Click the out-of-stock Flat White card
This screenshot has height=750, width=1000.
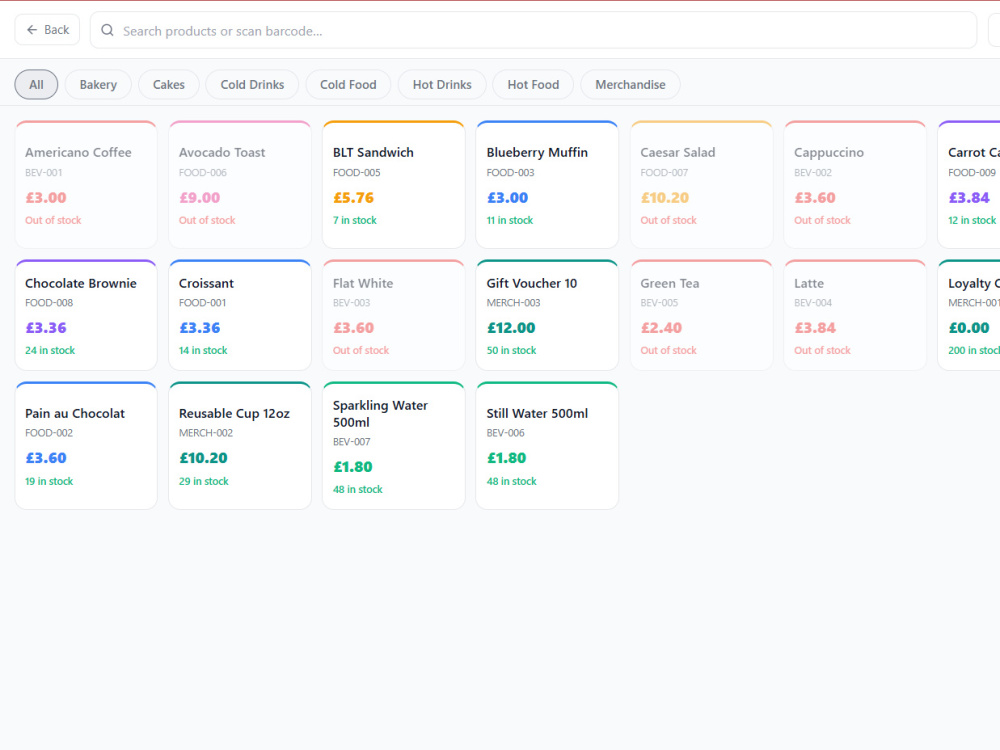(393, 315)
